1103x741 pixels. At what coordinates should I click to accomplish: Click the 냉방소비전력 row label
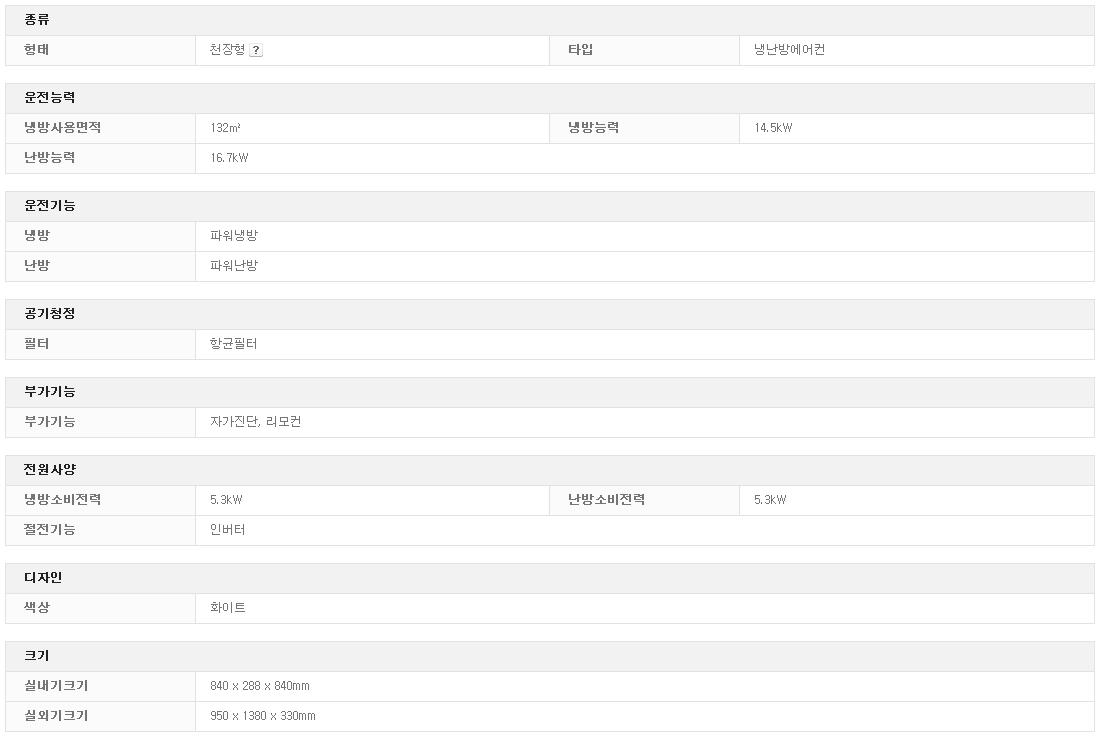click(x=63, y=500)
